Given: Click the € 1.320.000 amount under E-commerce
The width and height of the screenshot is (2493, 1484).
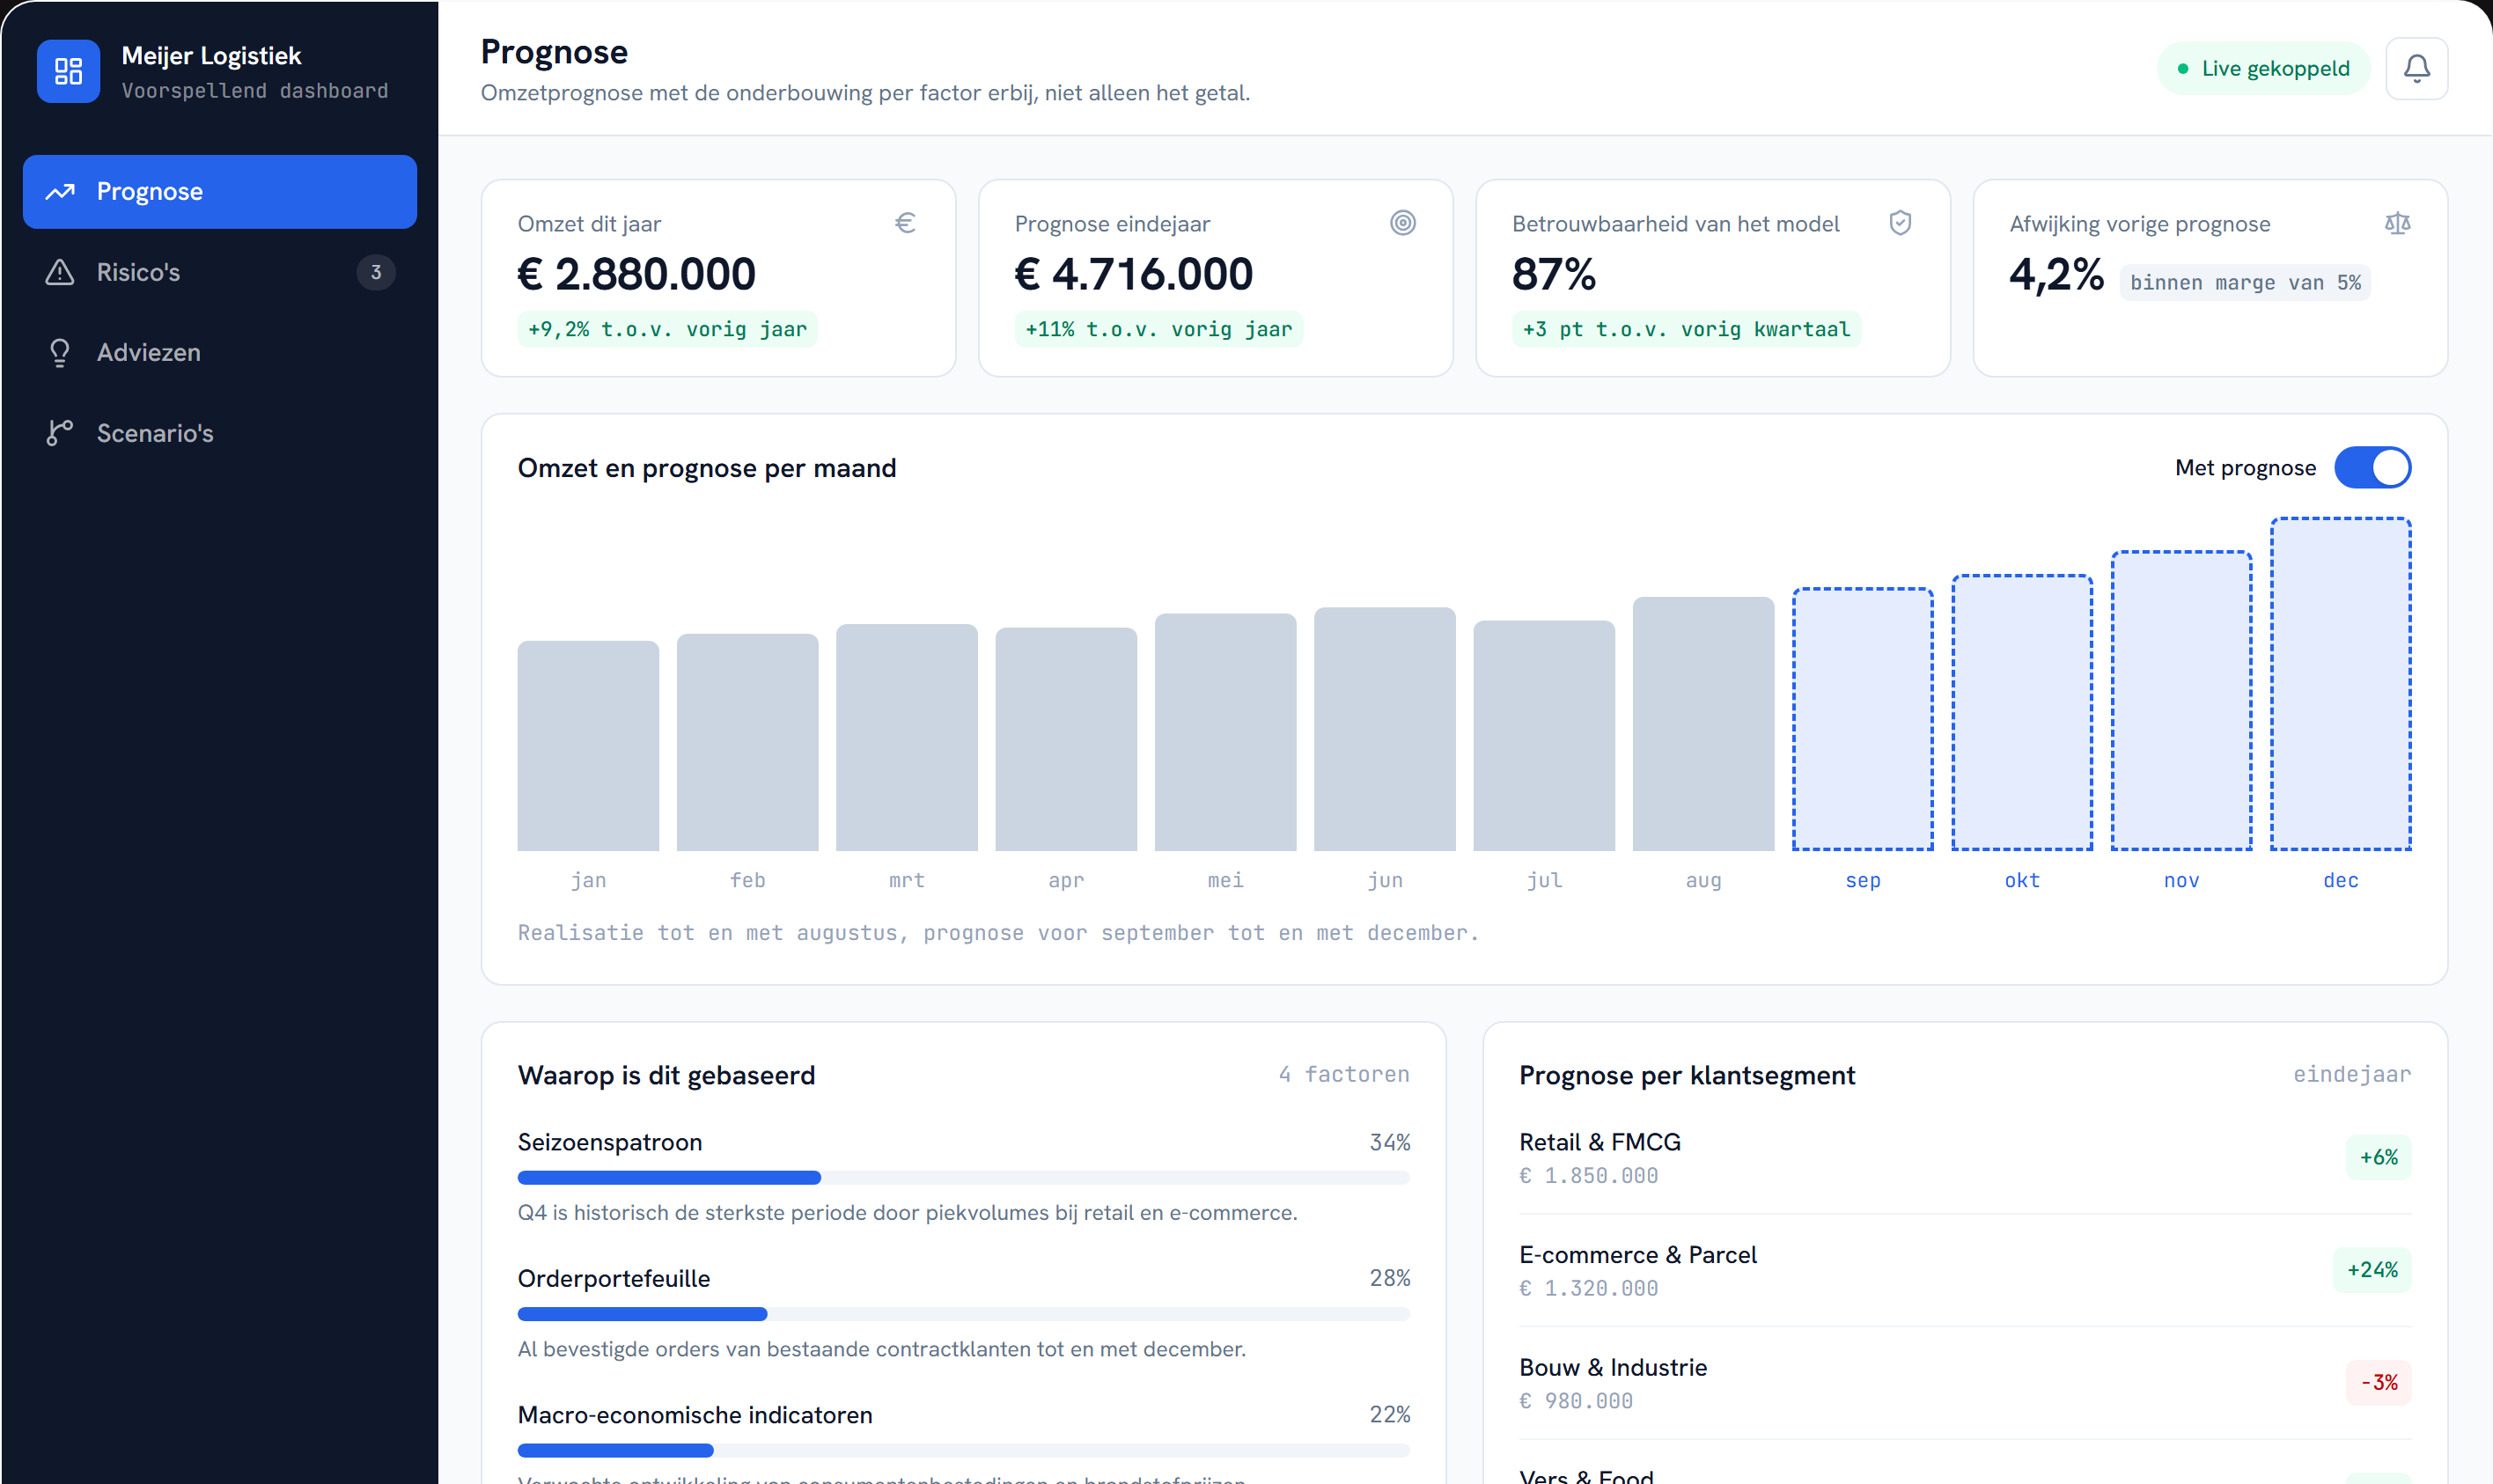Looking at the screenshot, I should tap(1589, 1289).
